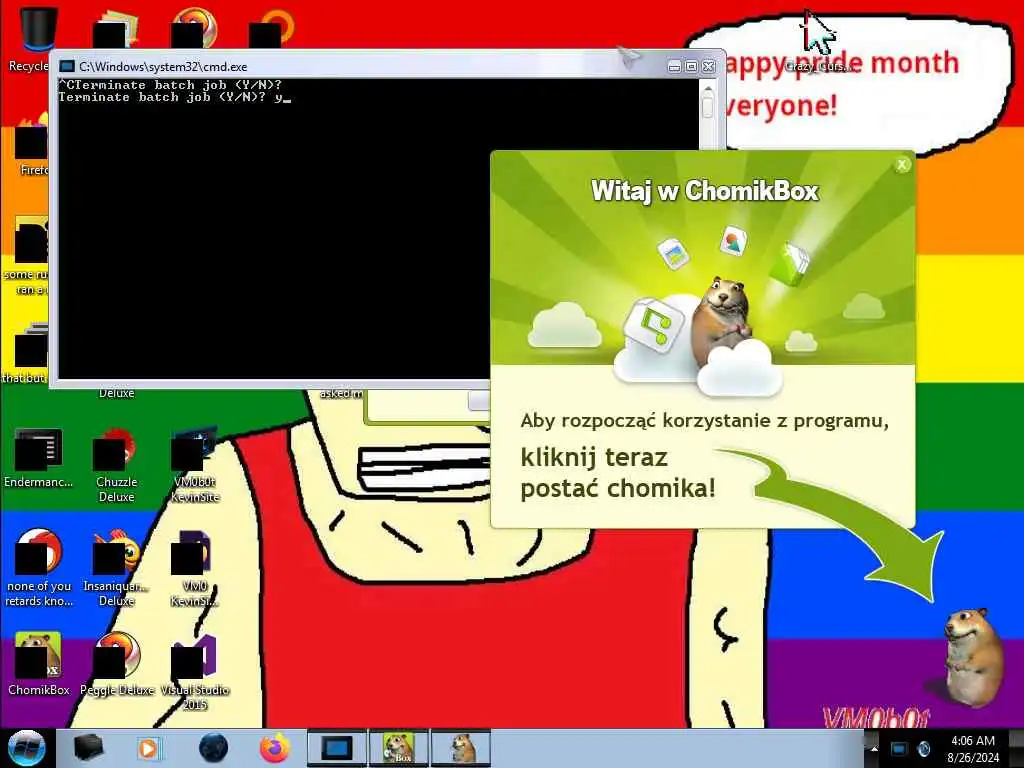1024x768 pixels.
Task: Click the hamster character in the corner
Action: click(x=973, y=656)
